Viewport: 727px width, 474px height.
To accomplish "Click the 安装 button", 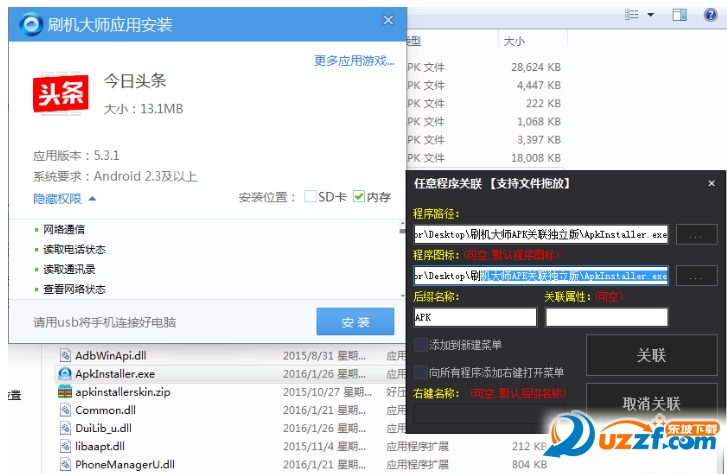I will click(355, 321).
